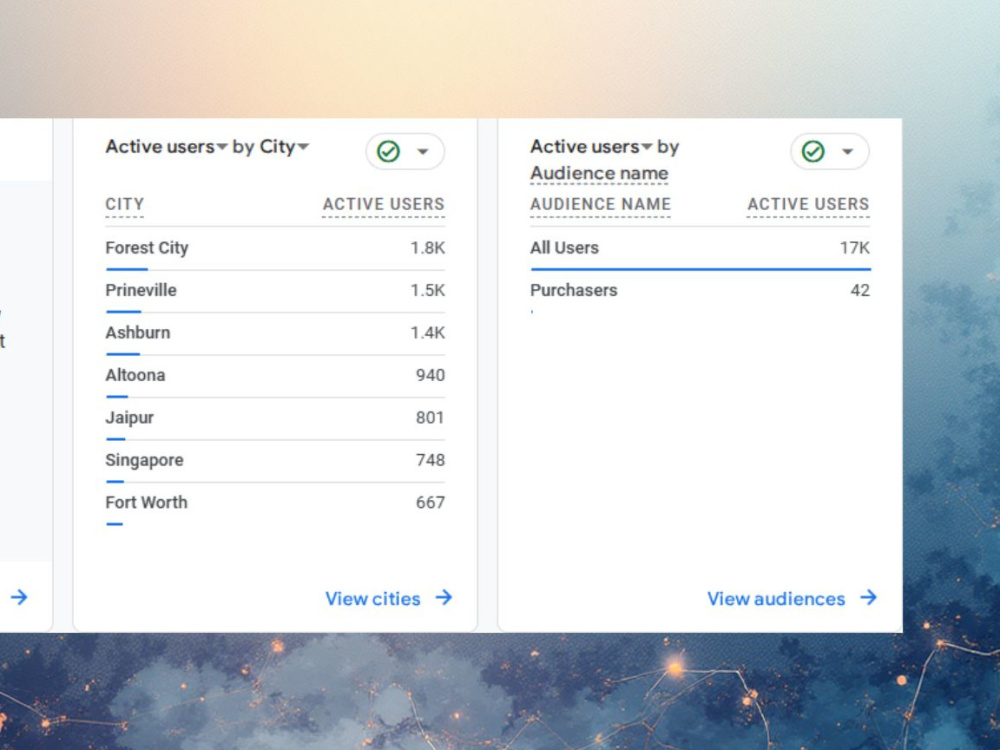
Task: Click the AUDIENCE NAME column header
Action: tap(600, 205)
